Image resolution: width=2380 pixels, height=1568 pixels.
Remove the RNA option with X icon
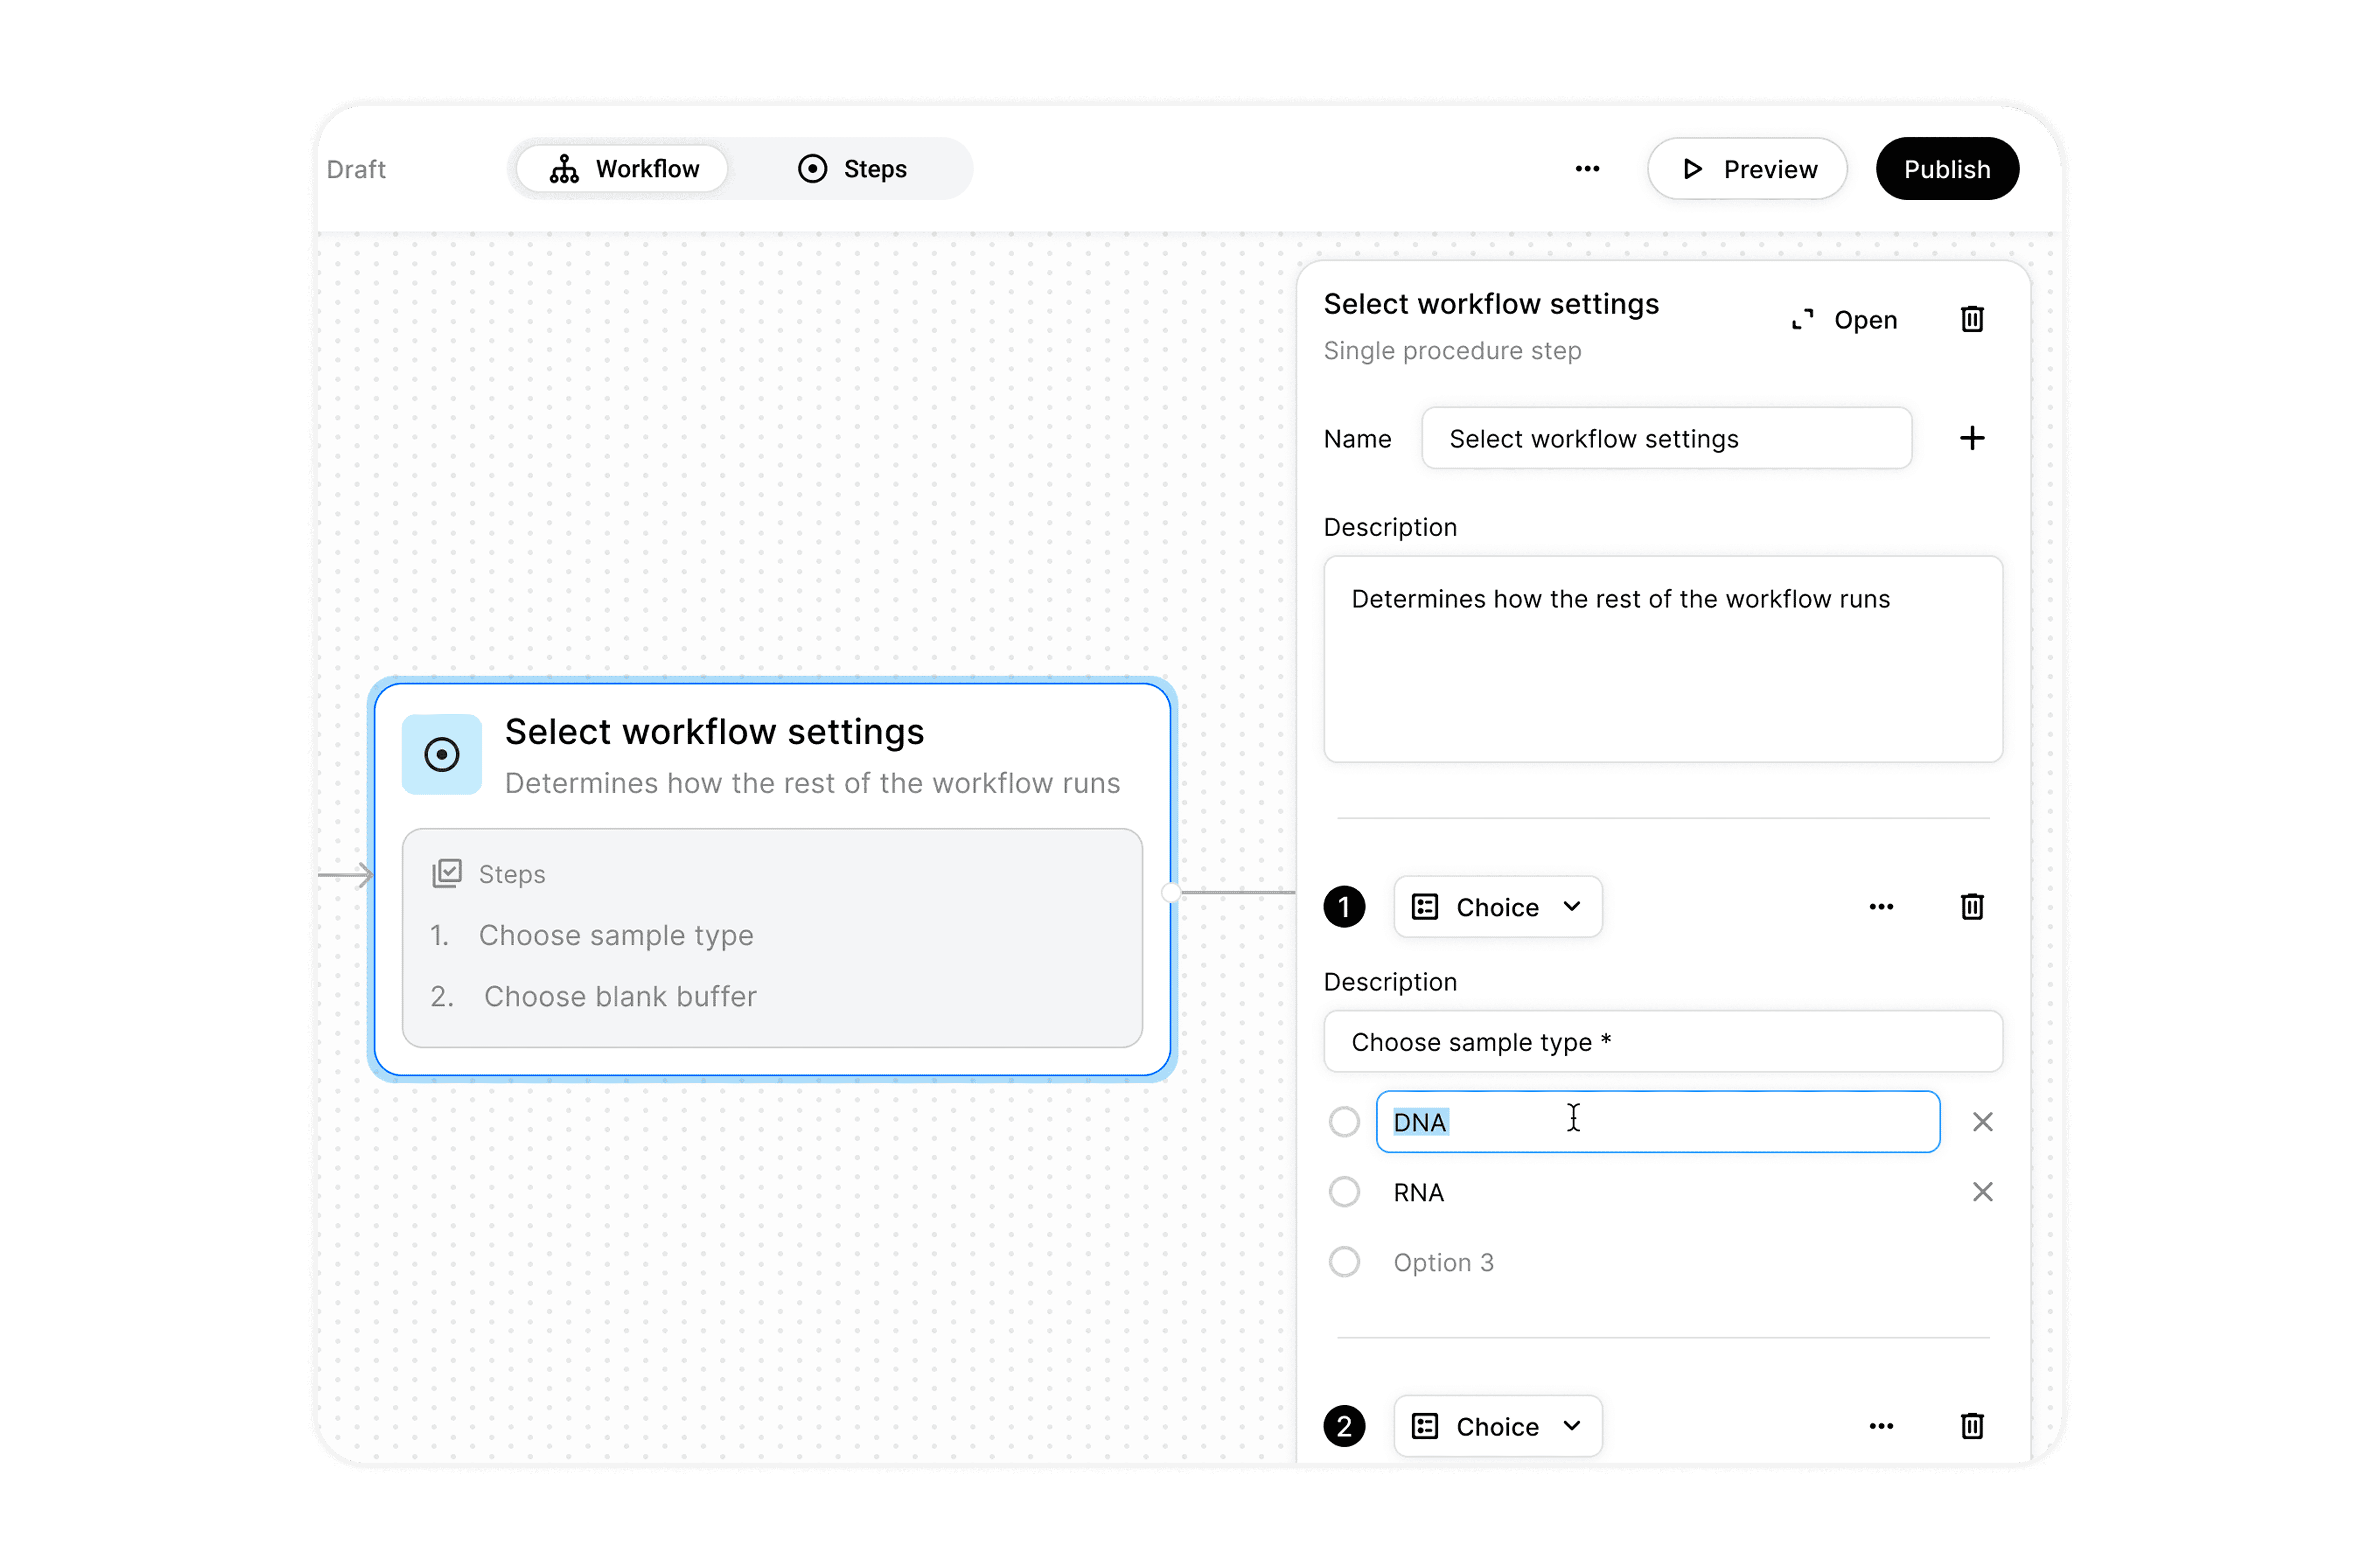click(1982, 1192)
